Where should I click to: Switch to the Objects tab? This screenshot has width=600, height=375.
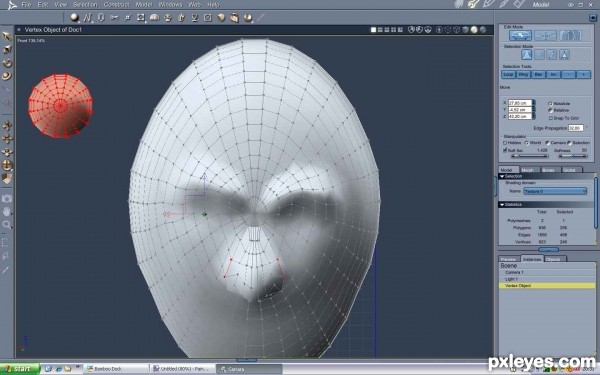pyautogui.click(x=553, y=259)
